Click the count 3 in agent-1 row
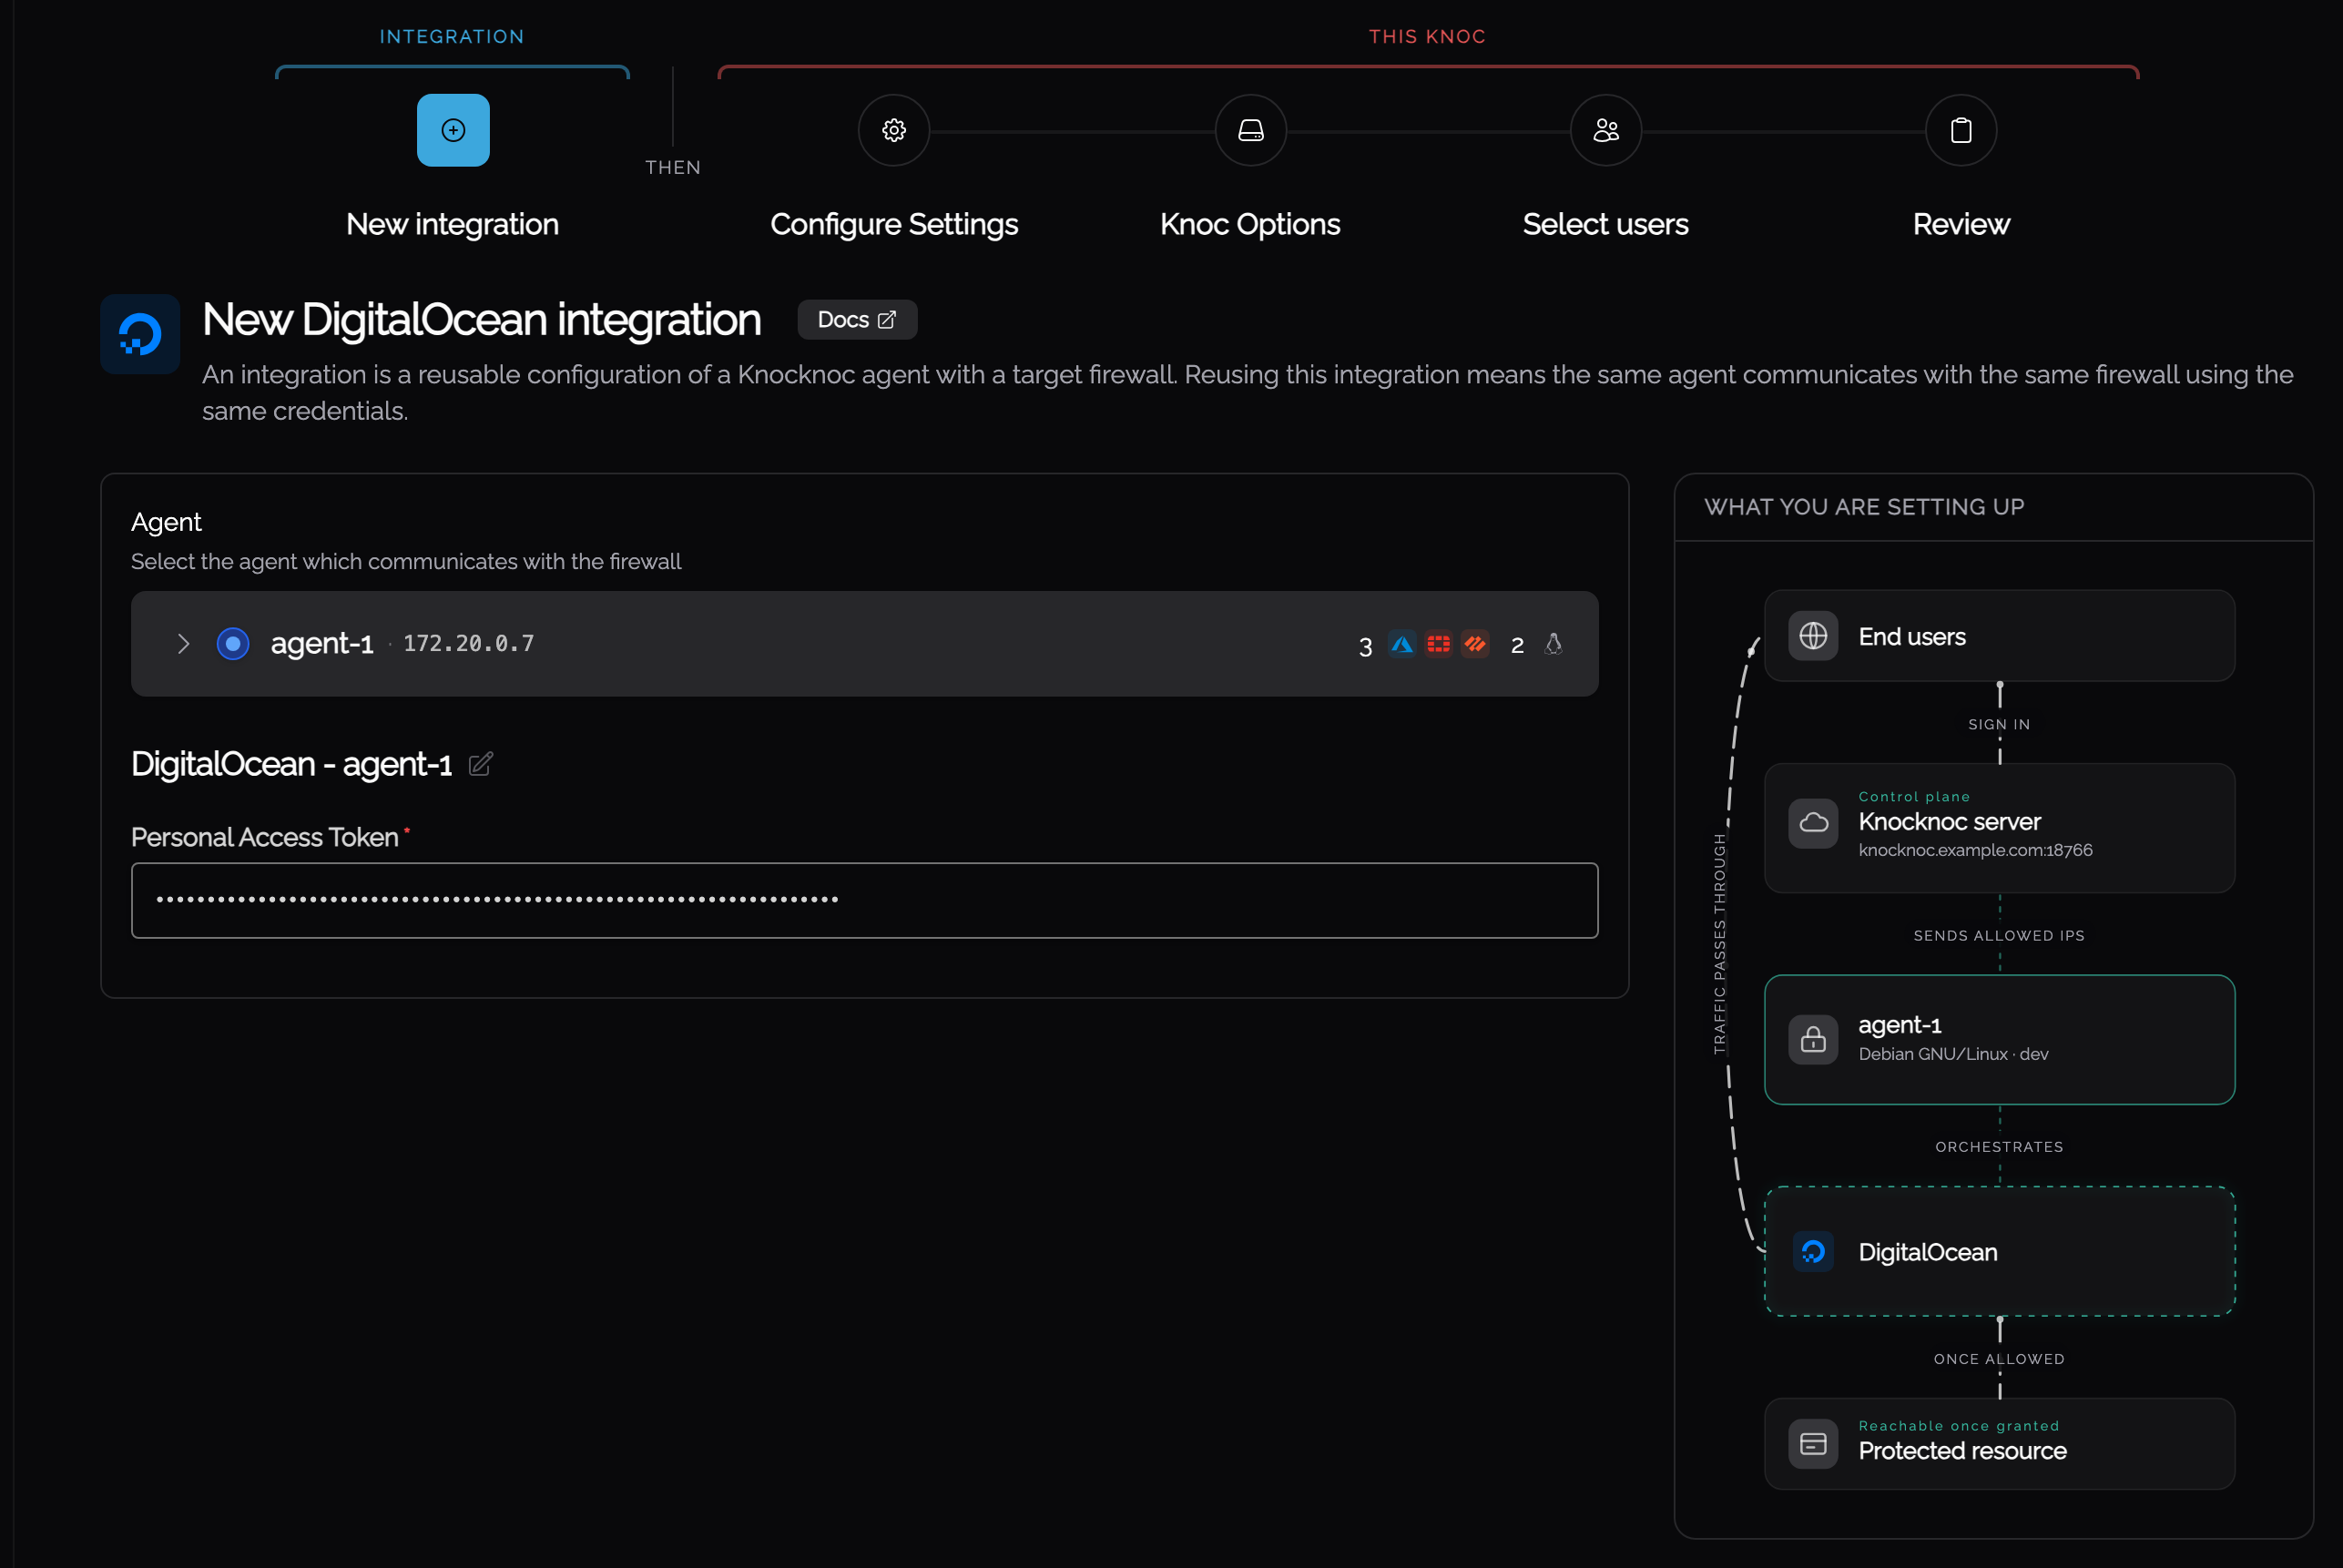2343x1568 pixels. click(1365, 646)
